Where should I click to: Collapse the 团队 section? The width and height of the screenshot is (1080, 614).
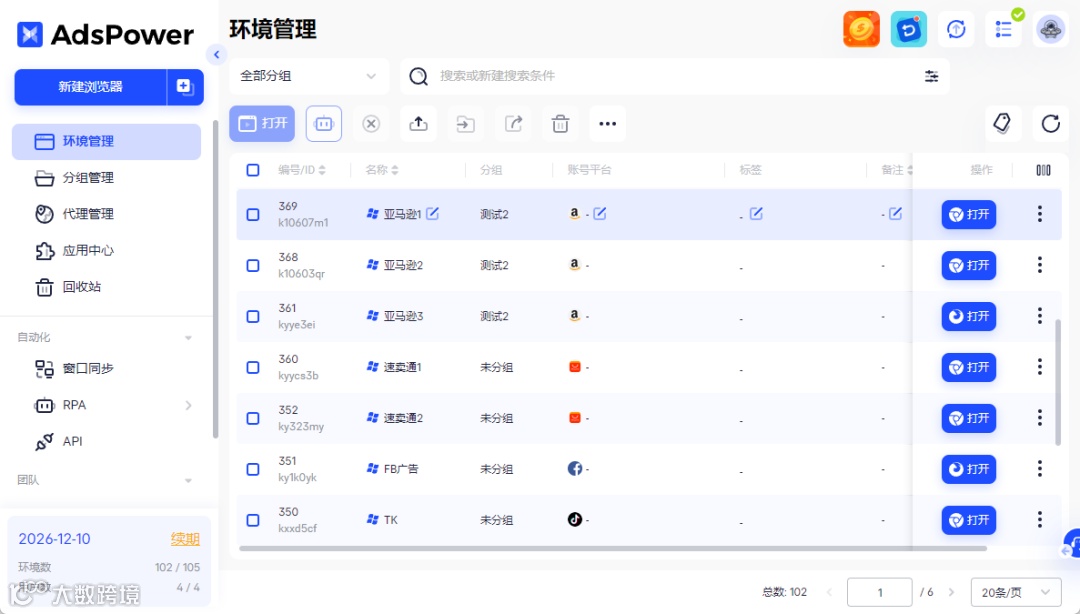pyautogui.click(x=188, y=480)
